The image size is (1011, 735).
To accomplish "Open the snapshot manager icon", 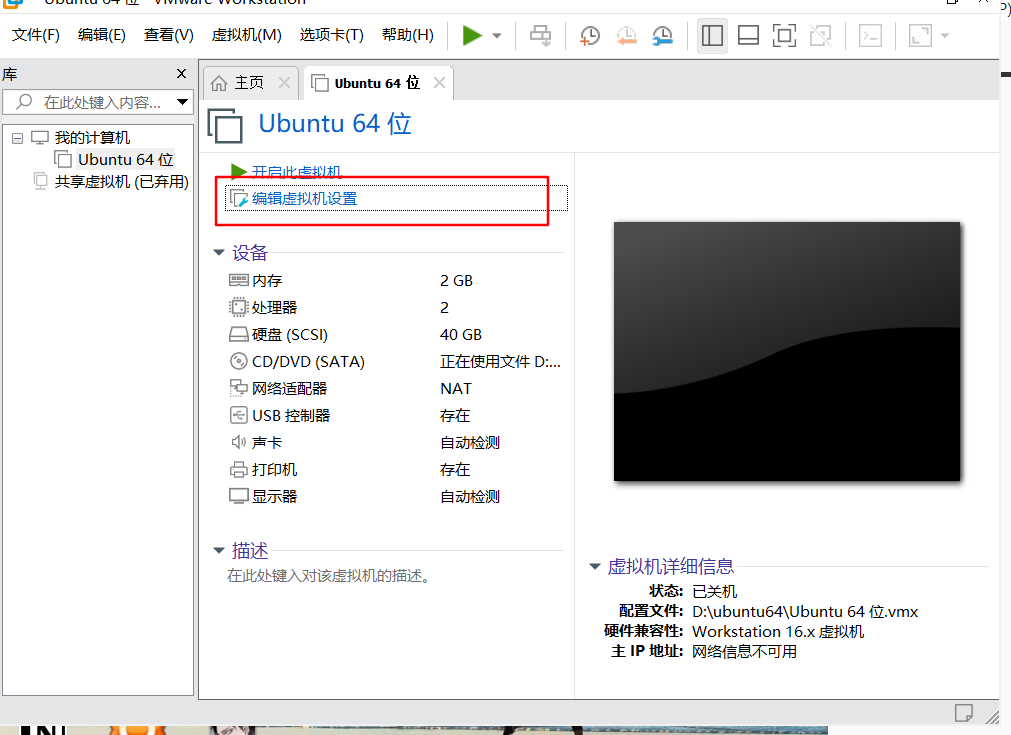I will [662, 35].
